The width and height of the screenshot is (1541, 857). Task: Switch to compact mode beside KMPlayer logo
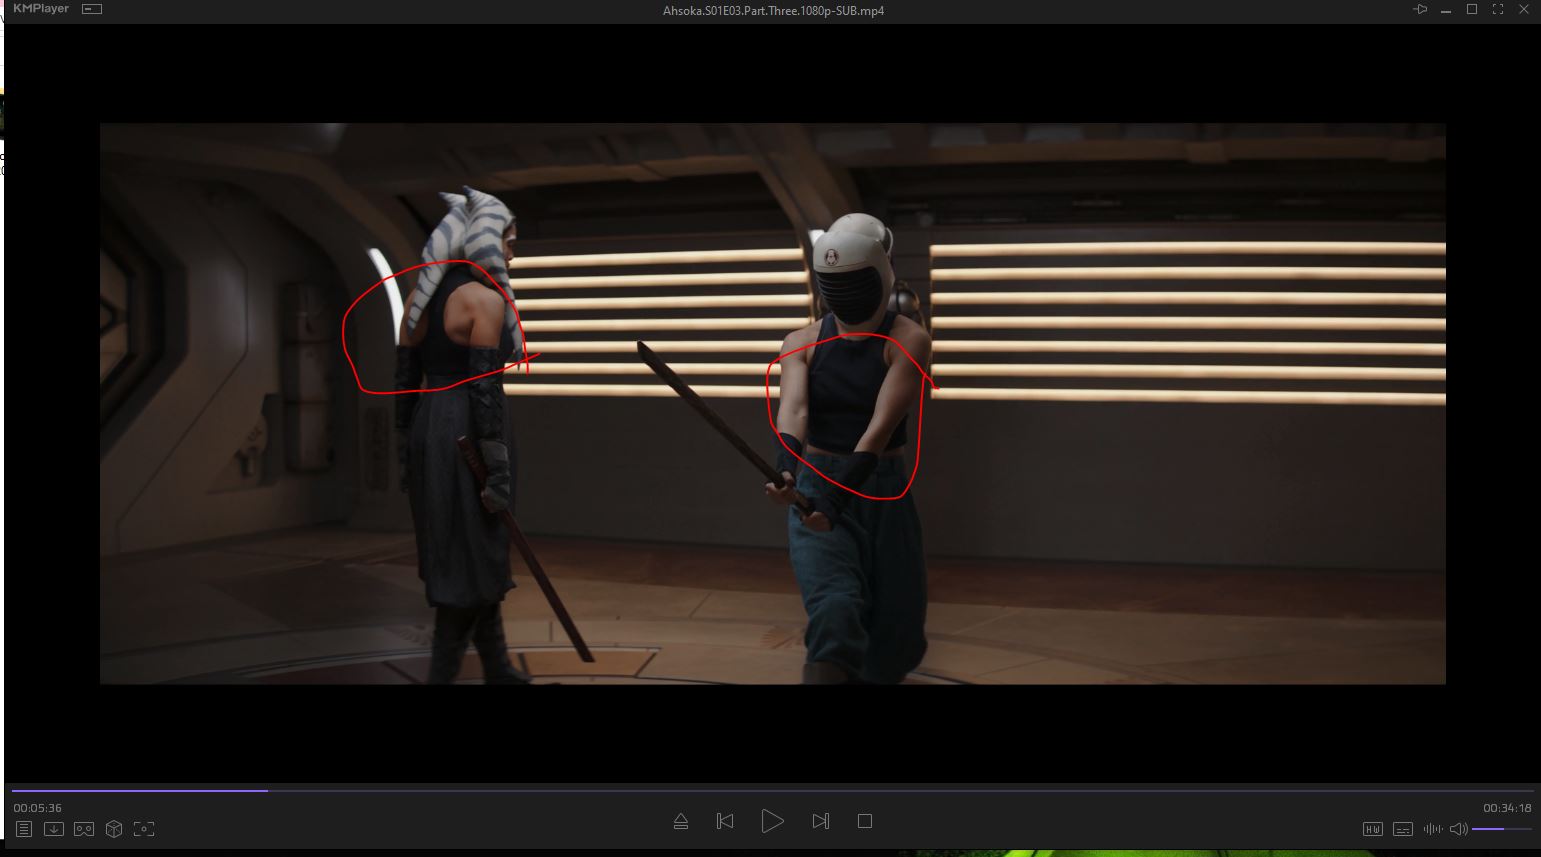tap(92, 10)
